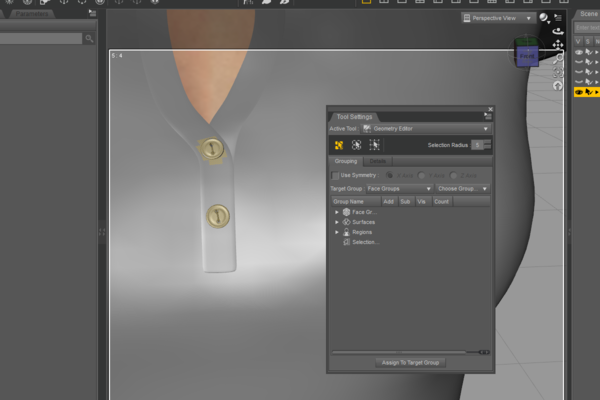Select the Y Axis radio button
Screen dimensions: 600x400
421,175
